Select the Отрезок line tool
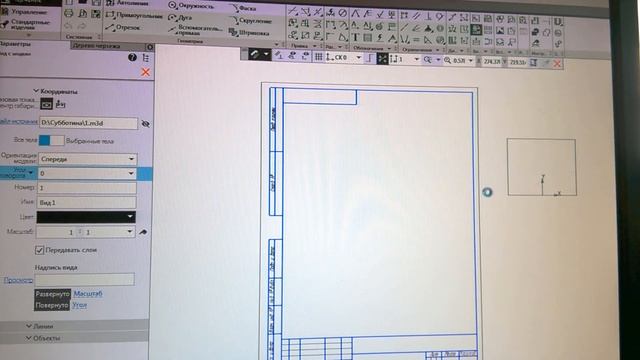The height and width of the screenshot is (360, 640). coord(123,27)
